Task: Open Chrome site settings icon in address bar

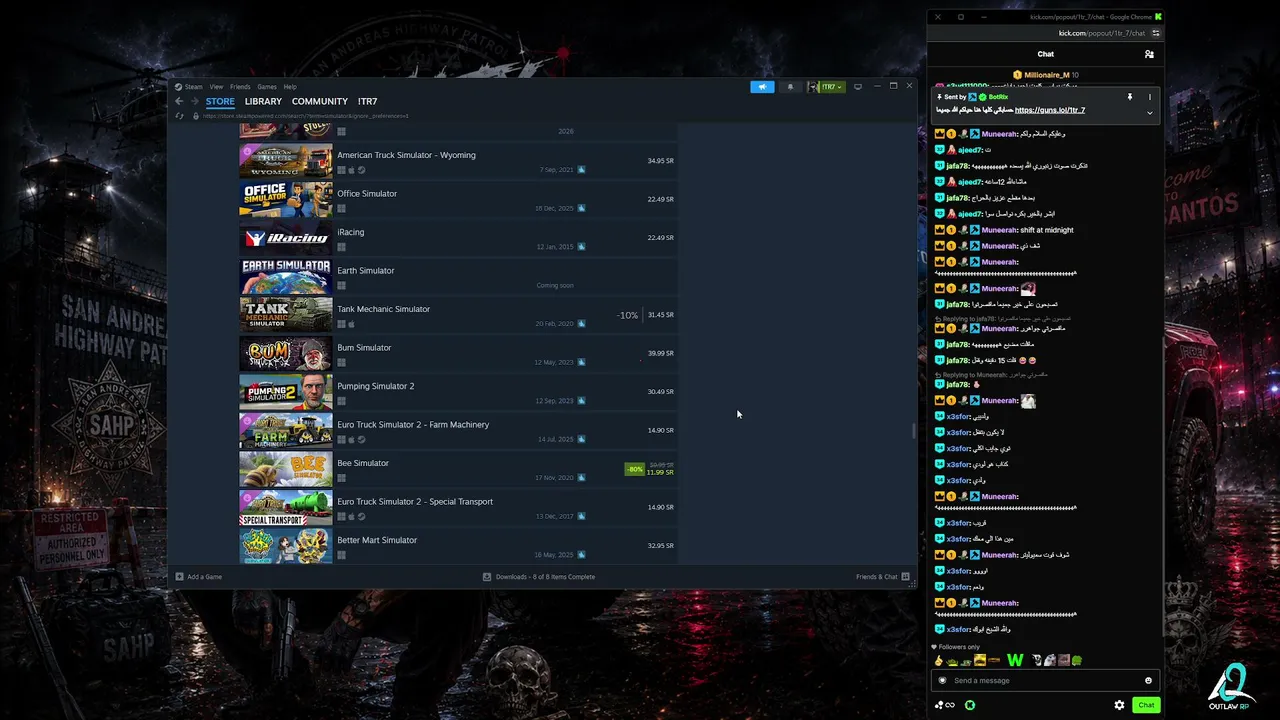Action: pos(1156,33)
